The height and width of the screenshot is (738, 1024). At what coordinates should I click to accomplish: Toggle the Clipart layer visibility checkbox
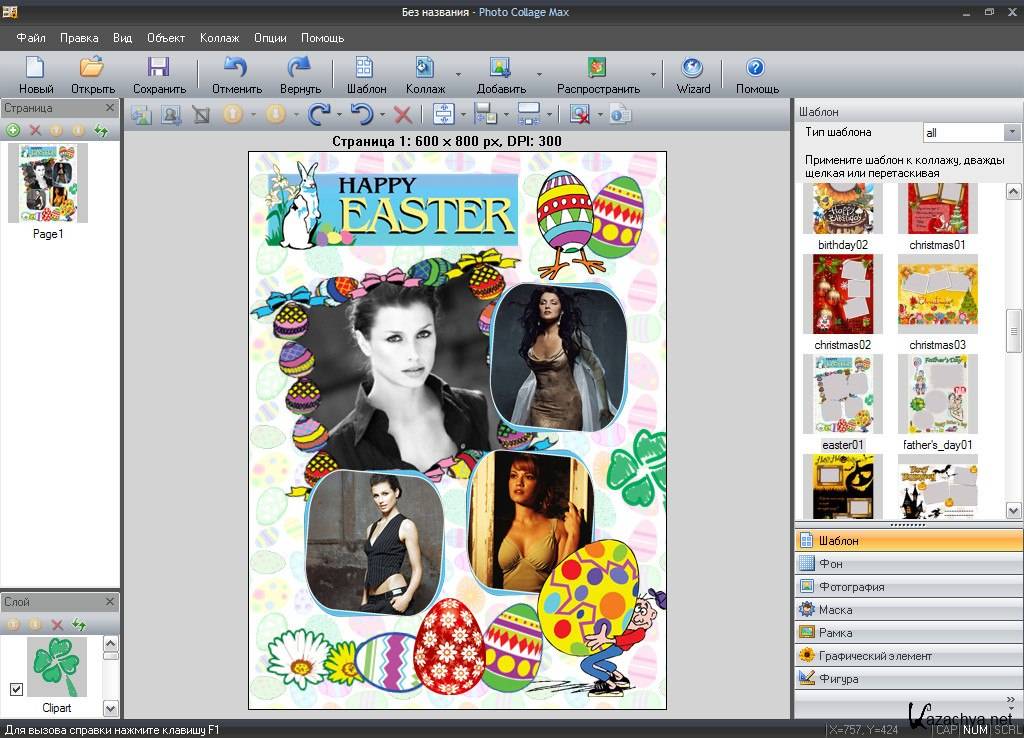click(x=16, y=689)
